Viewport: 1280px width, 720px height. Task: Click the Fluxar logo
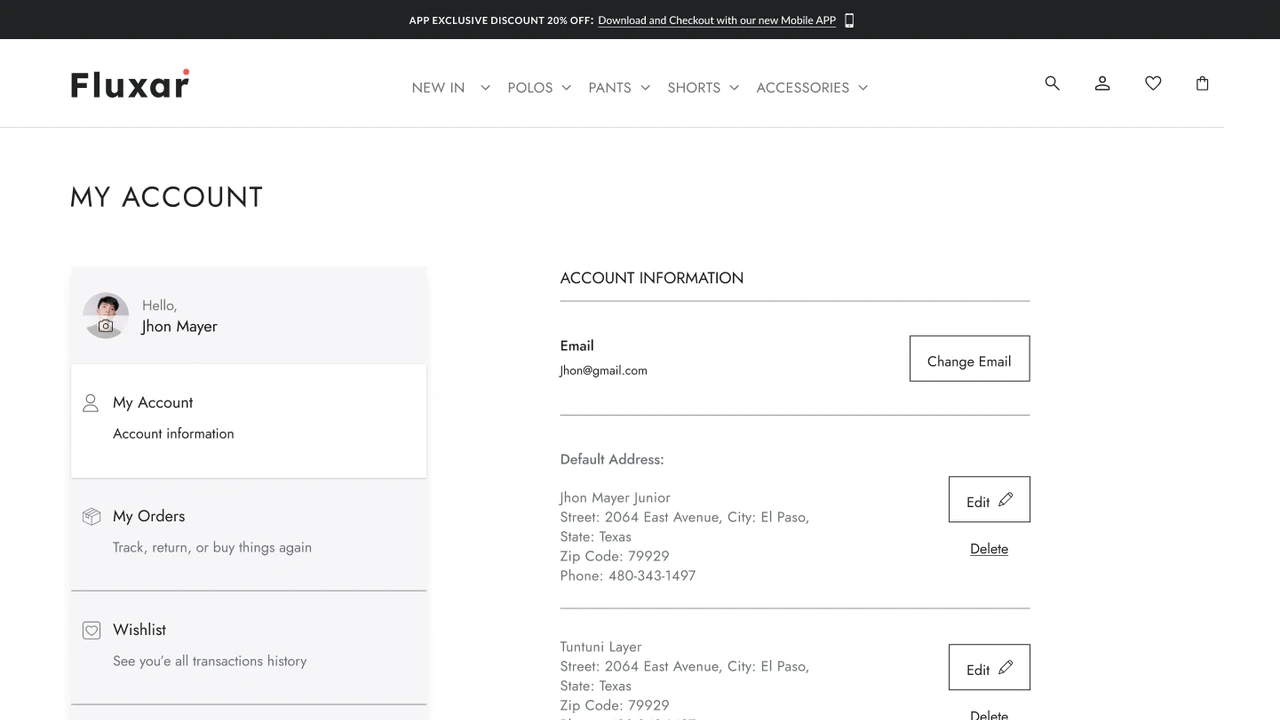pos(130,84)
